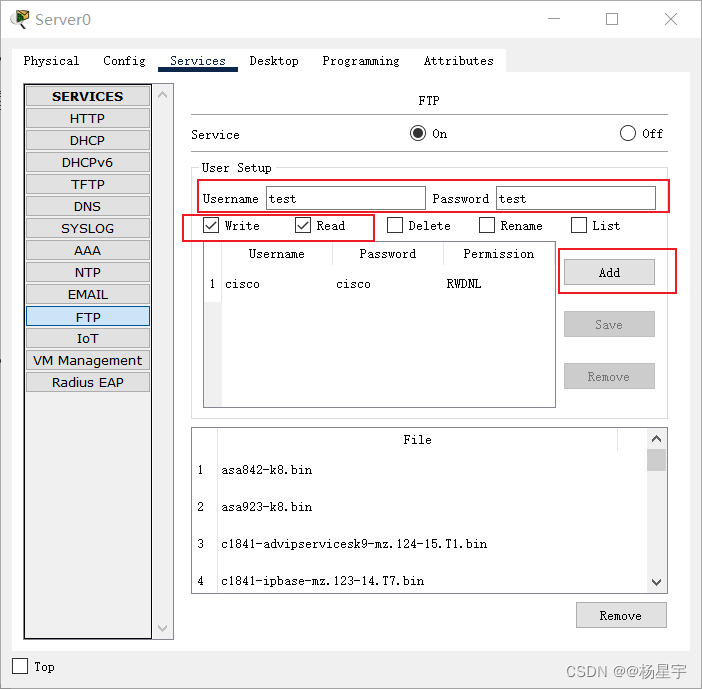The height and width of the screenshot is (689, 702).
Task: Open VM Management service
Action: coord(88,360)
